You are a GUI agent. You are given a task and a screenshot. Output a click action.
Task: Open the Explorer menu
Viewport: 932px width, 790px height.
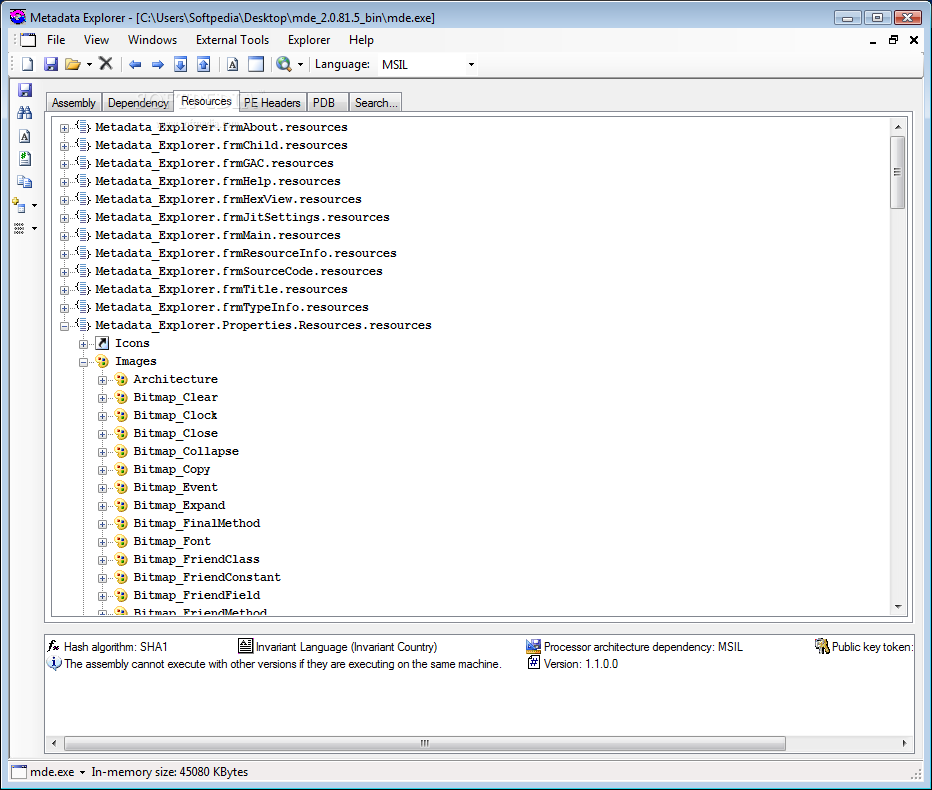click(309, 40)
